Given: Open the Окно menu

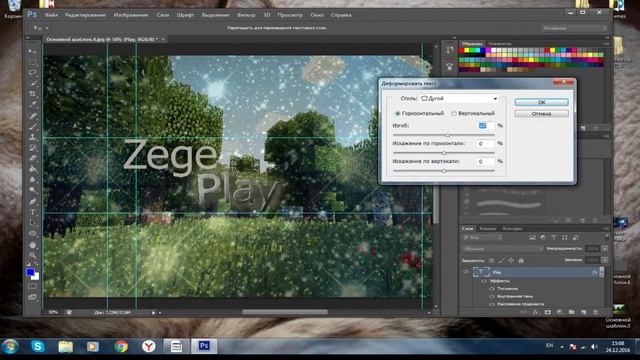Looking at the screenshot, I should coord(317,15).
